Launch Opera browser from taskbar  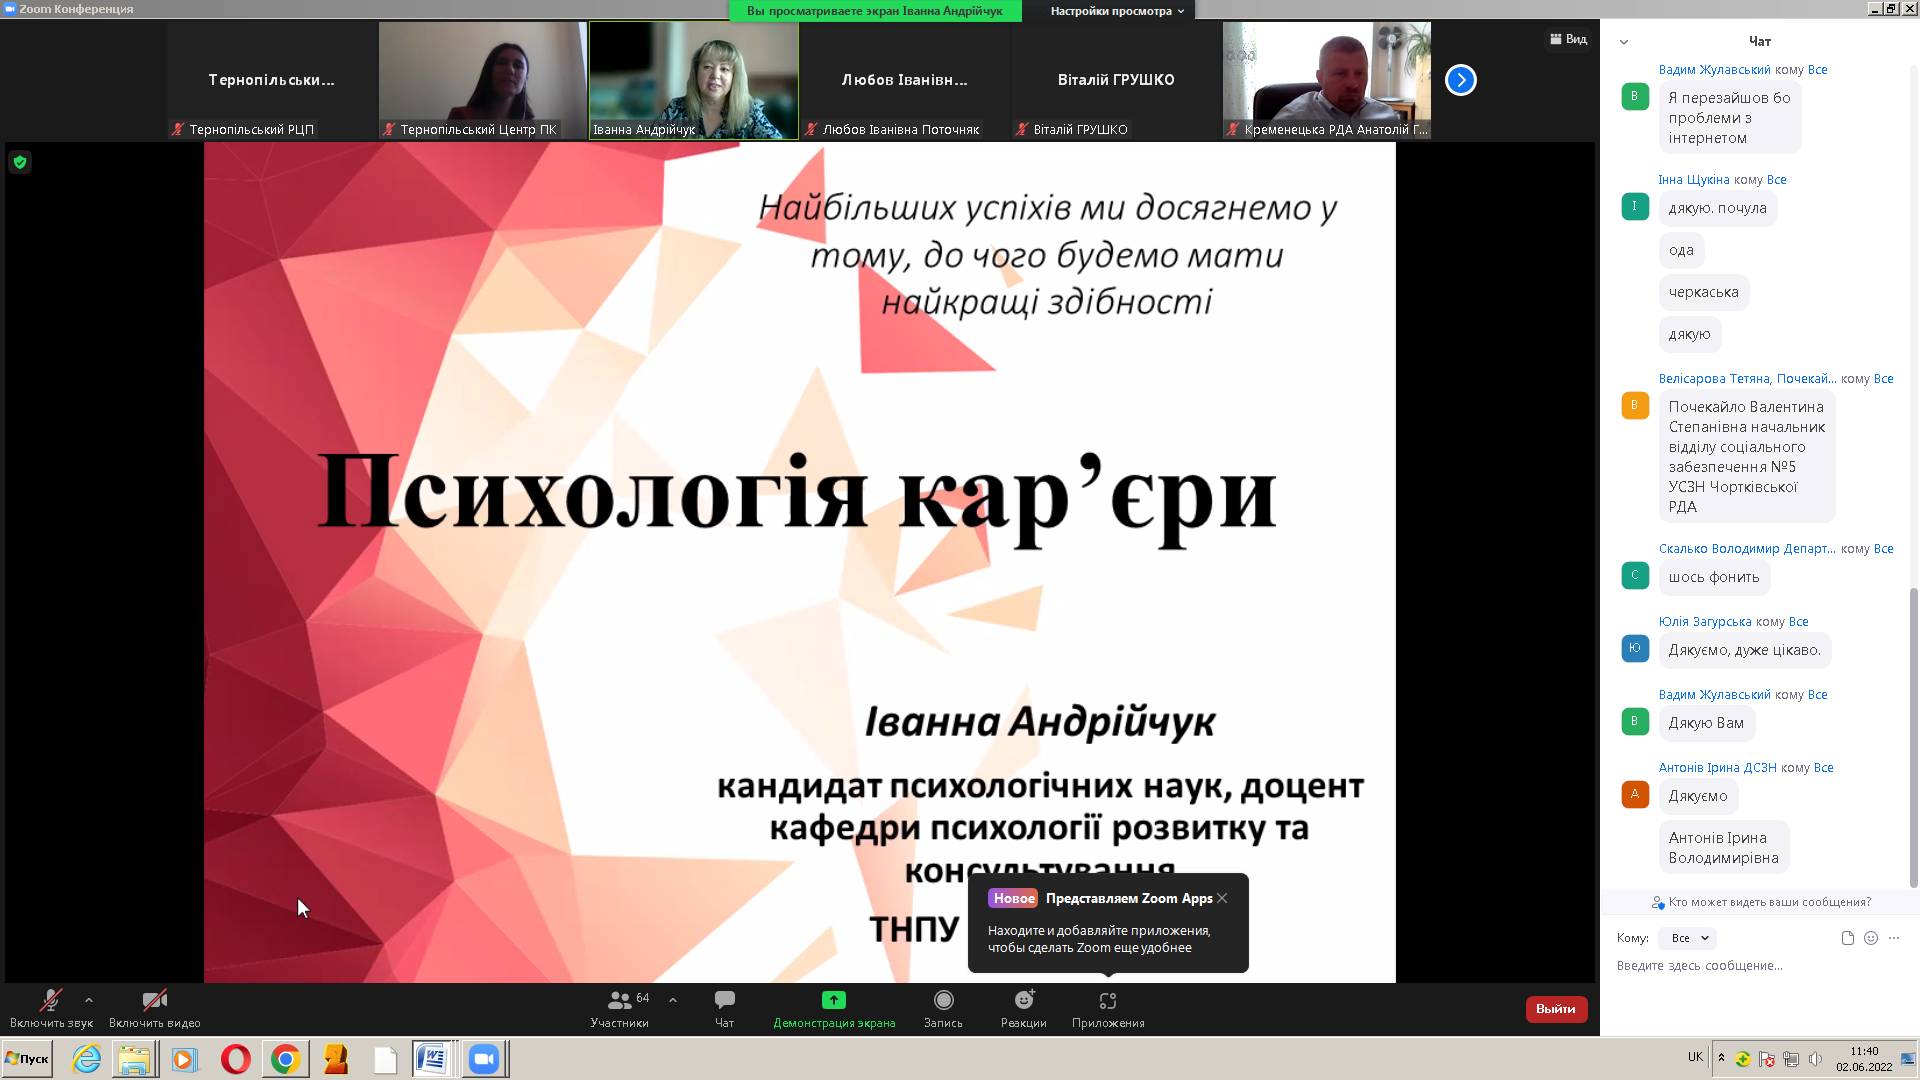coord(235,1059)
